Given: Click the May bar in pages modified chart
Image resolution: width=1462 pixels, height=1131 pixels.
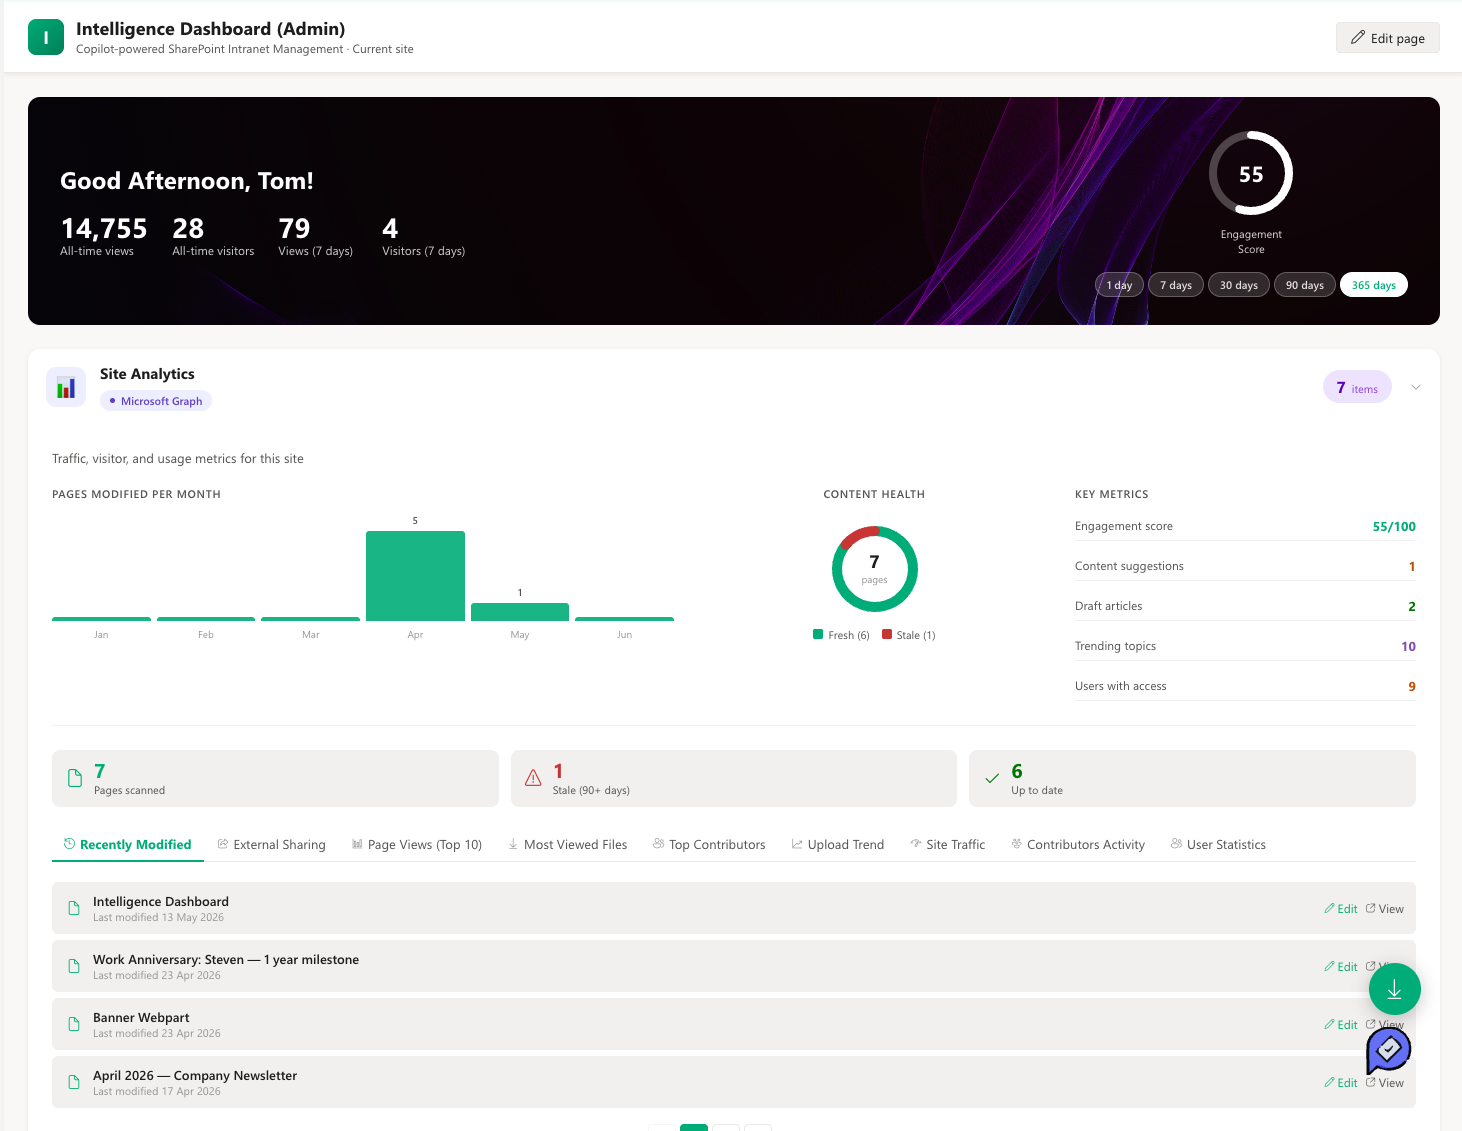Looking at the screenshot, I should (x=520, y=612).
